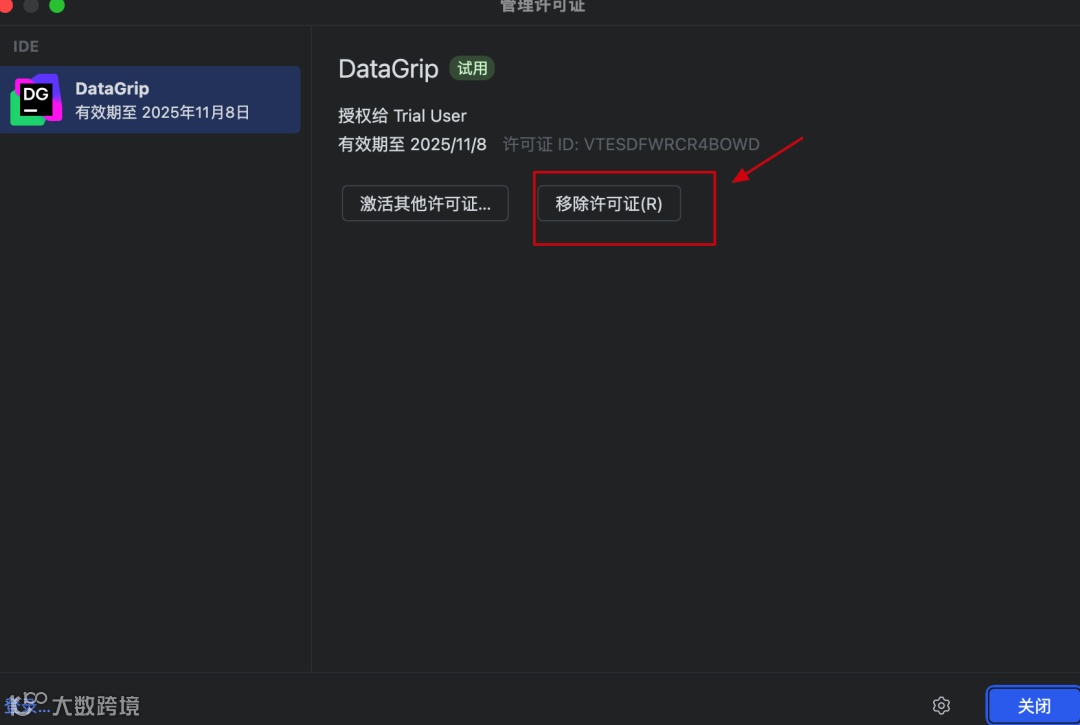Viewport: 1080px width, 725px height.
Task: Click the IDE section header
Action: pos(25,46)
